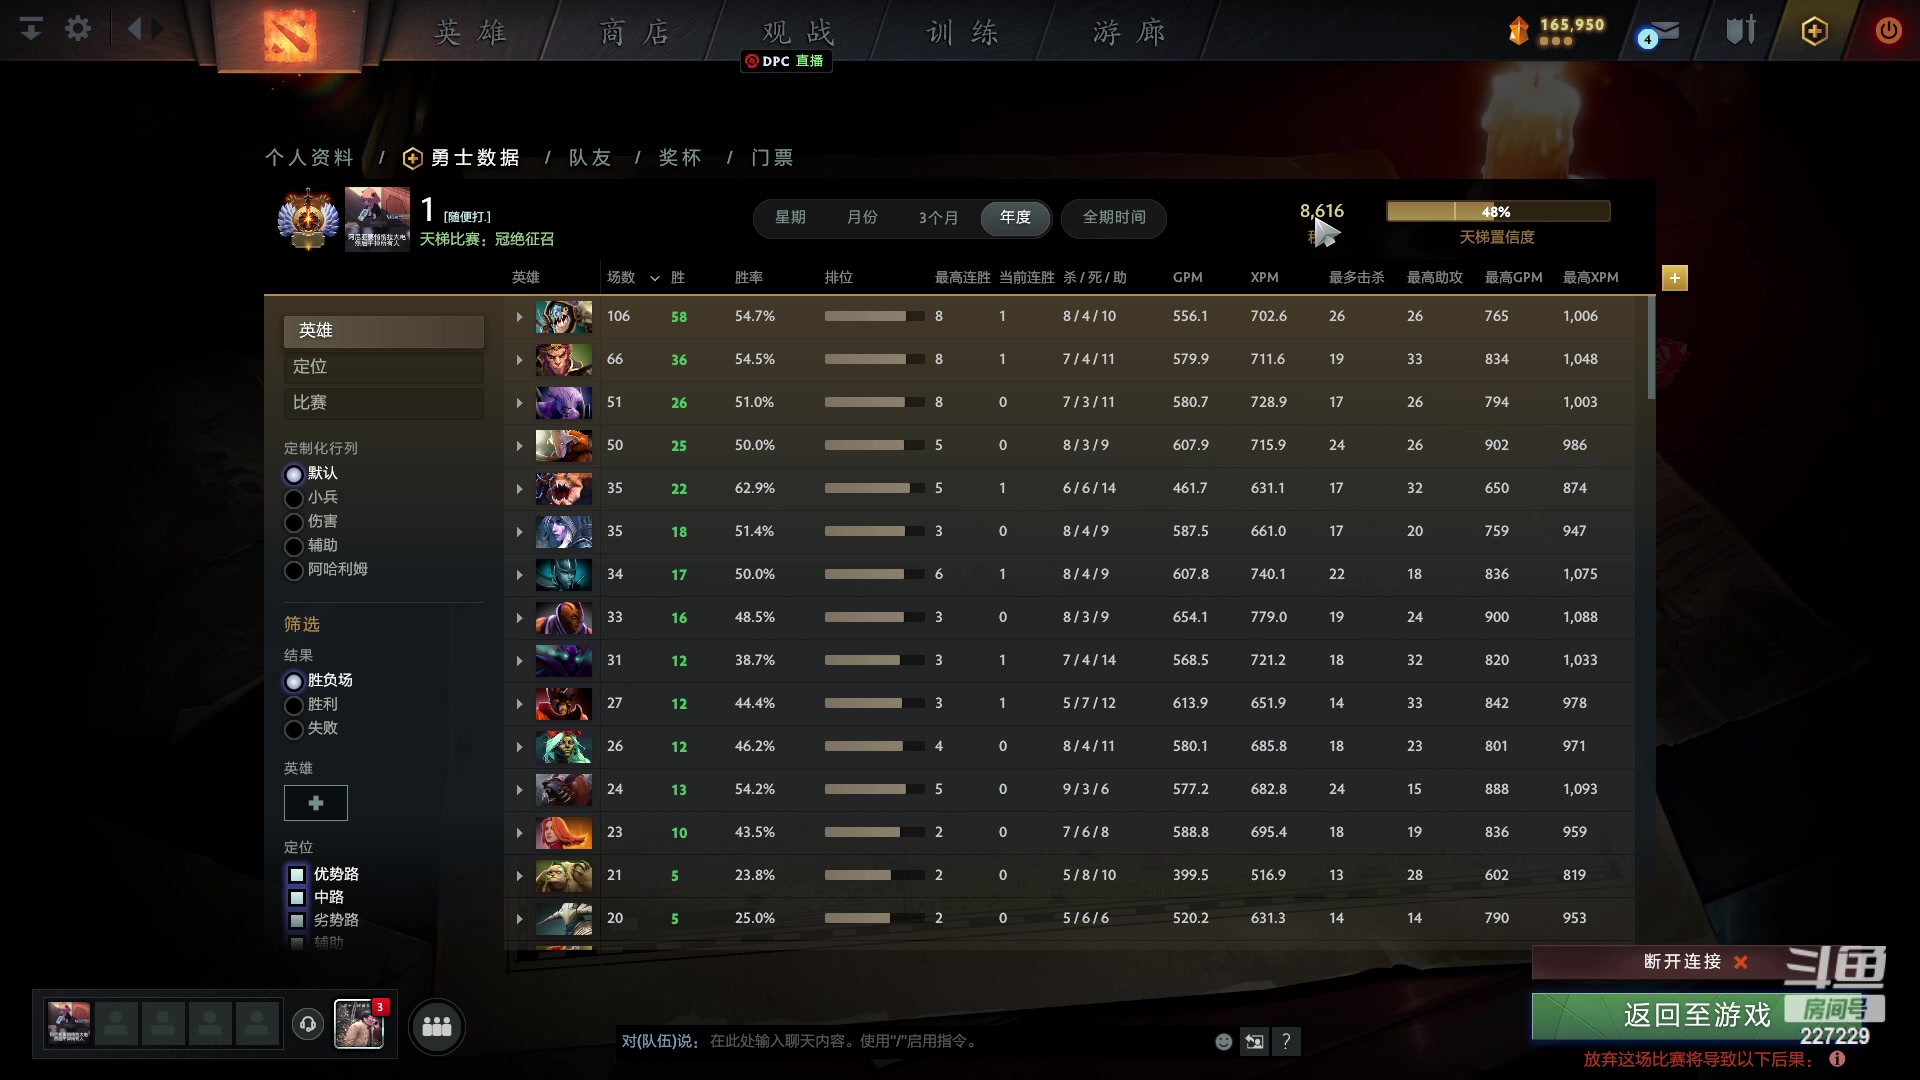This screenshot has height=1080, width=1920.
Task: Click the chat channel switch icon
Action: coord(1254,1042)
